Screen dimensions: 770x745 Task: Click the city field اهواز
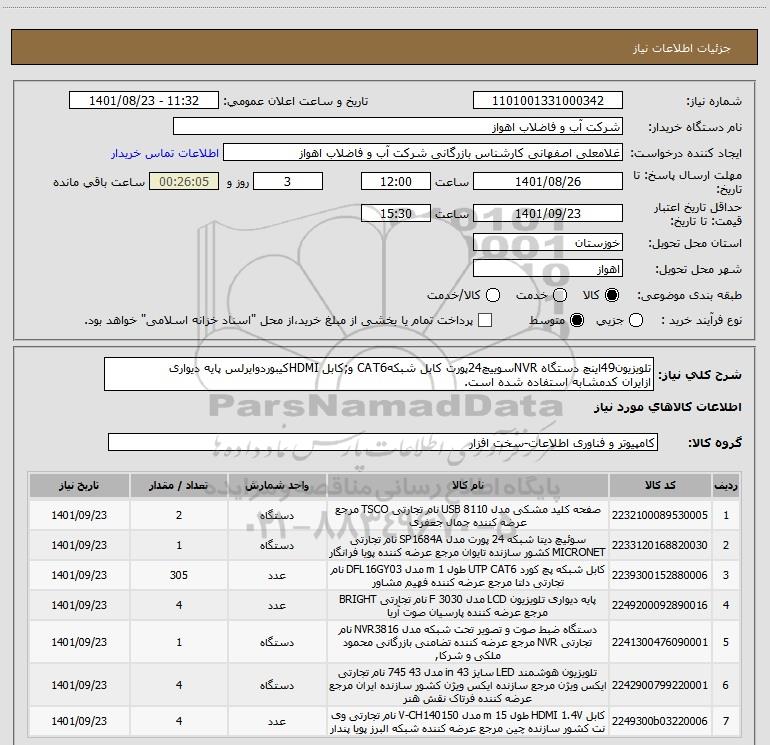(x=548, y=269)
